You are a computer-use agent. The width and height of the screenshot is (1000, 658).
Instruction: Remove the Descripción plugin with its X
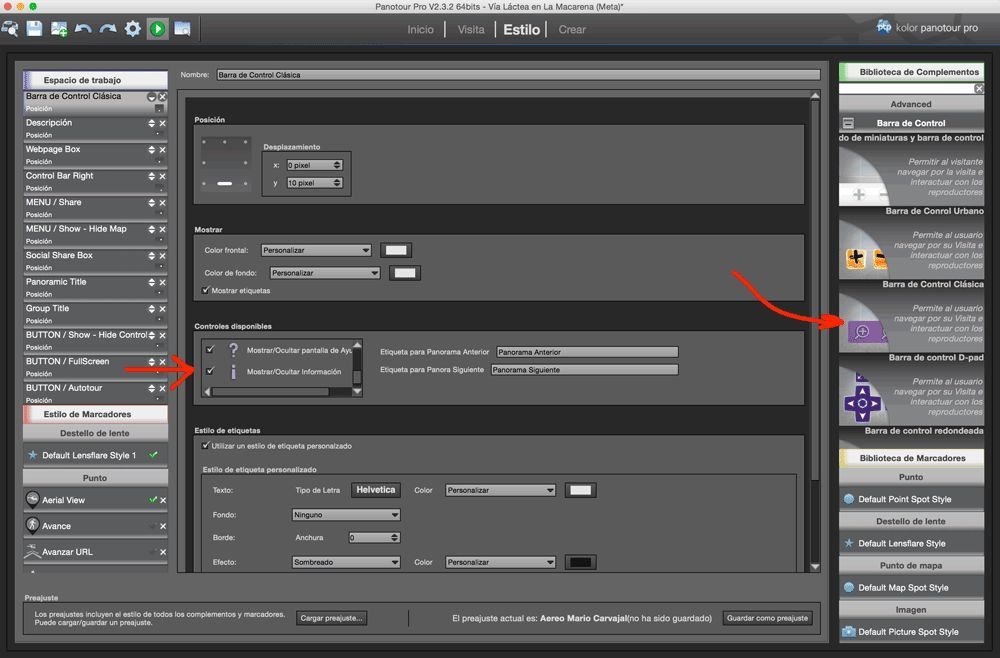pyautogui.click(x=163, y=123)
